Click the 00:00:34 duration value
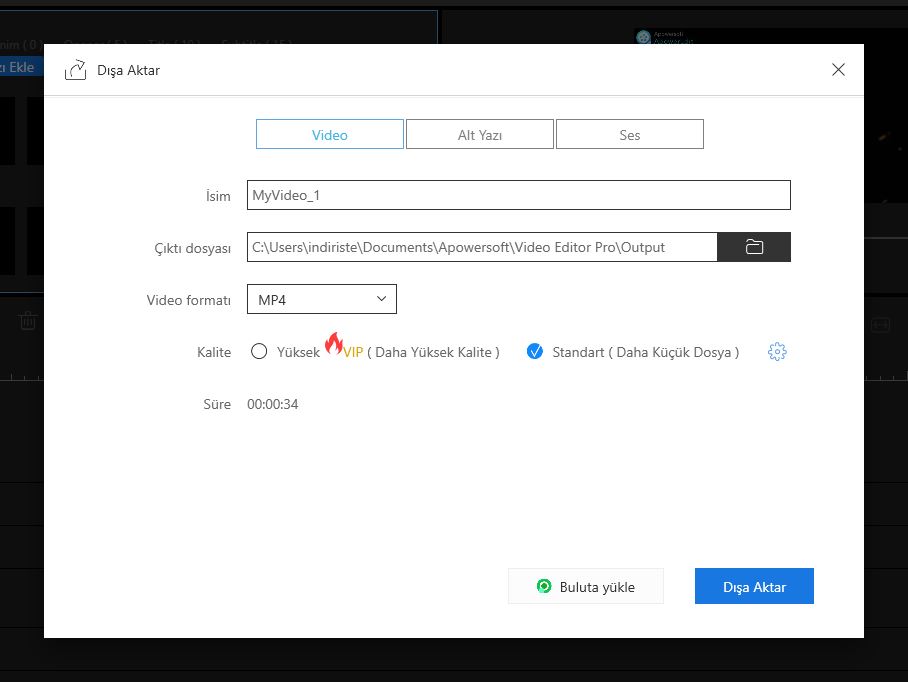This screenshot has height=682, width=908. click(273, 404)
